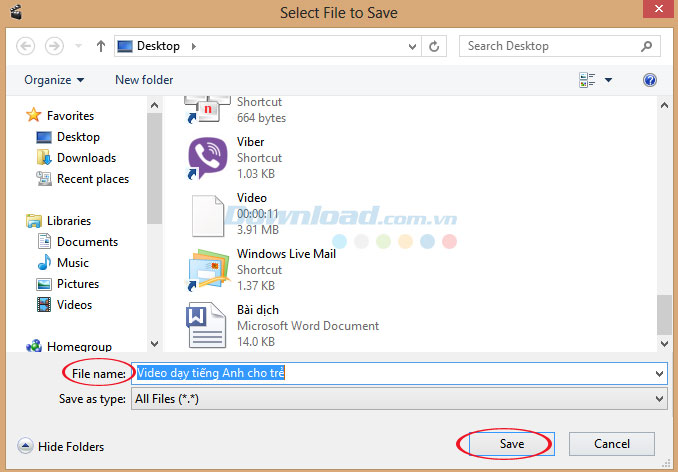
Task: Click the File name text field
Action: pyautogui.click(x=391, y=373)
